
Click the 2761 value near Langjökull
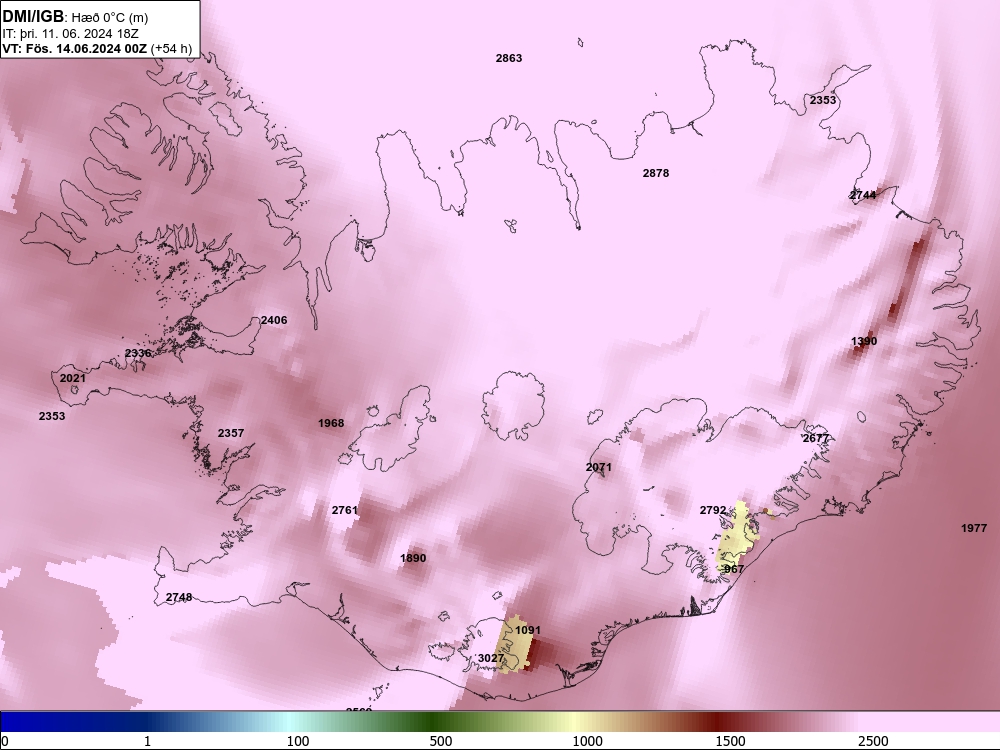[x=345, y=510]
